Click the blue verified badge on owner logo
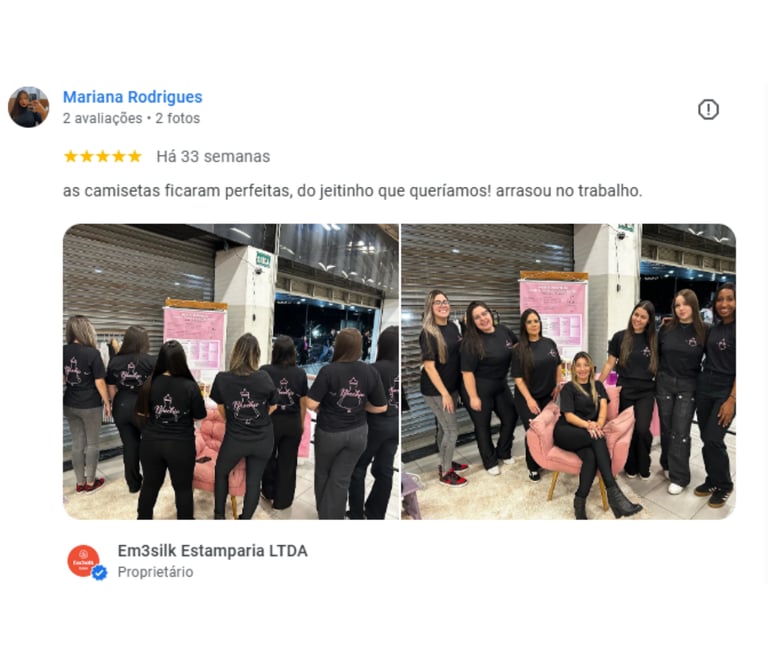Viewport: 768px width, 669px height. pos(99,572)
